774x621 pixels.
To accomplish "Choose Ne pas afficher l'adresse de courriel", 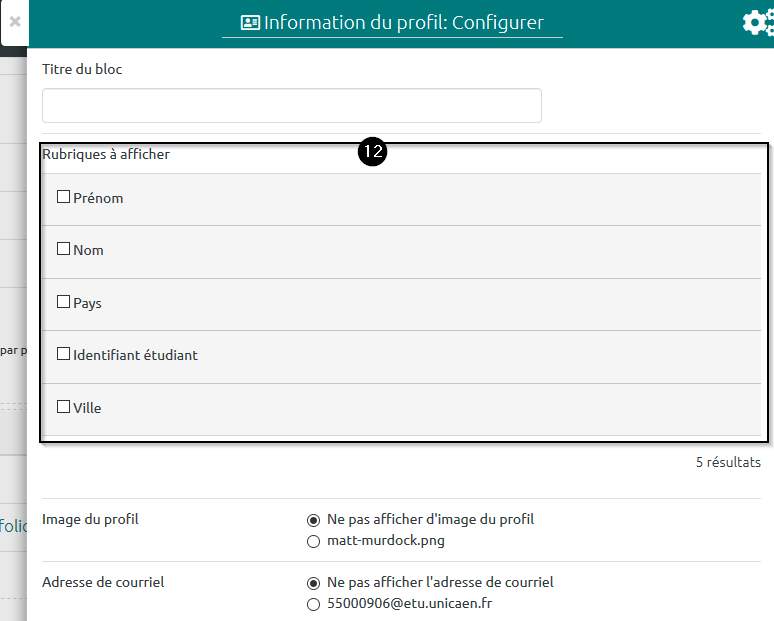I will tap(314, 583).
